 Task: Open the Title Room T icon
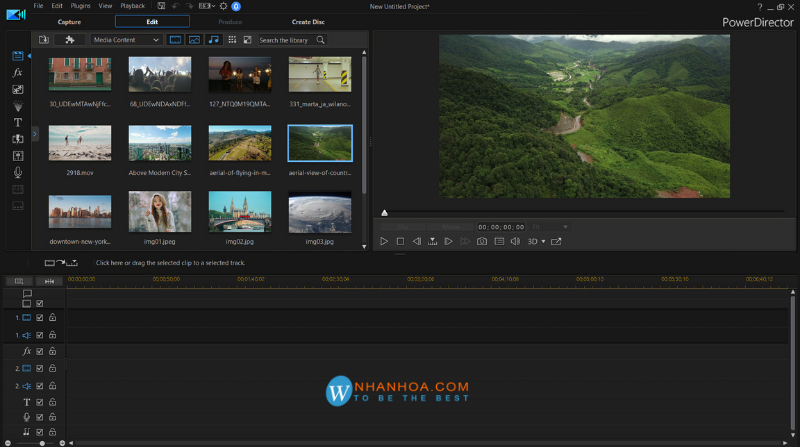[x=17, y=122]
